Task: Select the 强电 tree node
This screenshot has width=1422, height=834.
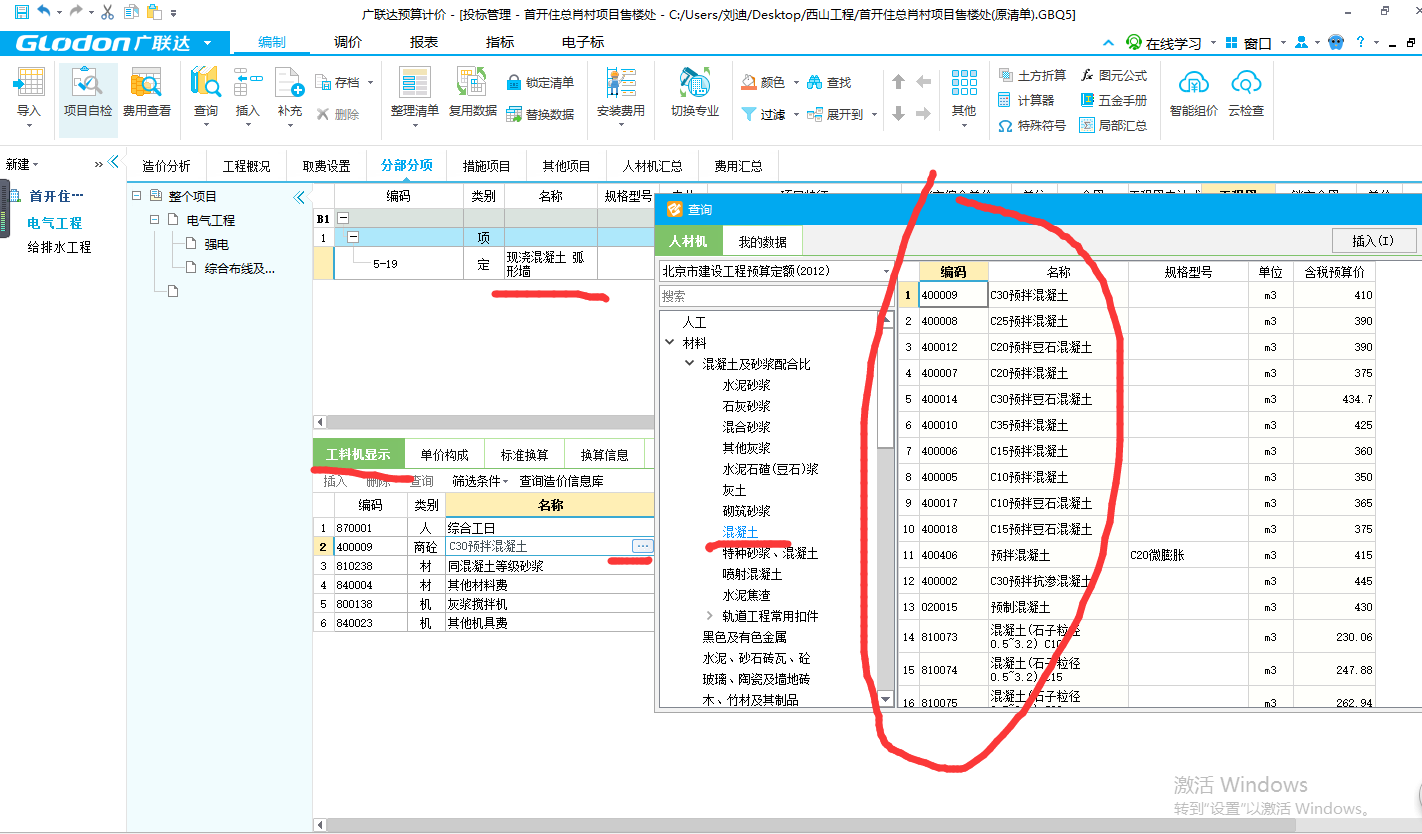Action: click(x=216, y=243)
